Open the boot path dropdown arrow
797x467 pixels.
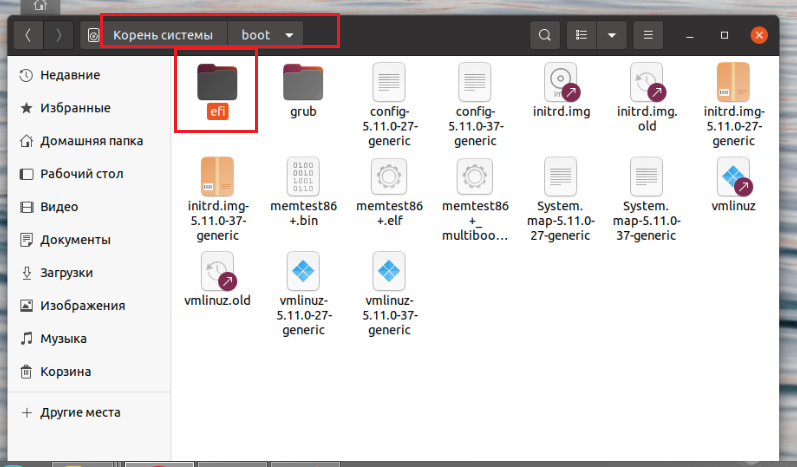289,35
